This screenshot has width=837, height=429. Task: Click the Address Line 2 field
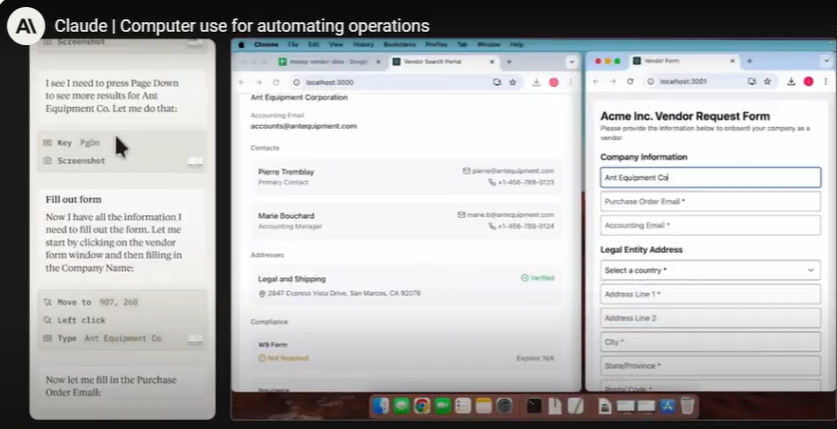click(710, 318)
